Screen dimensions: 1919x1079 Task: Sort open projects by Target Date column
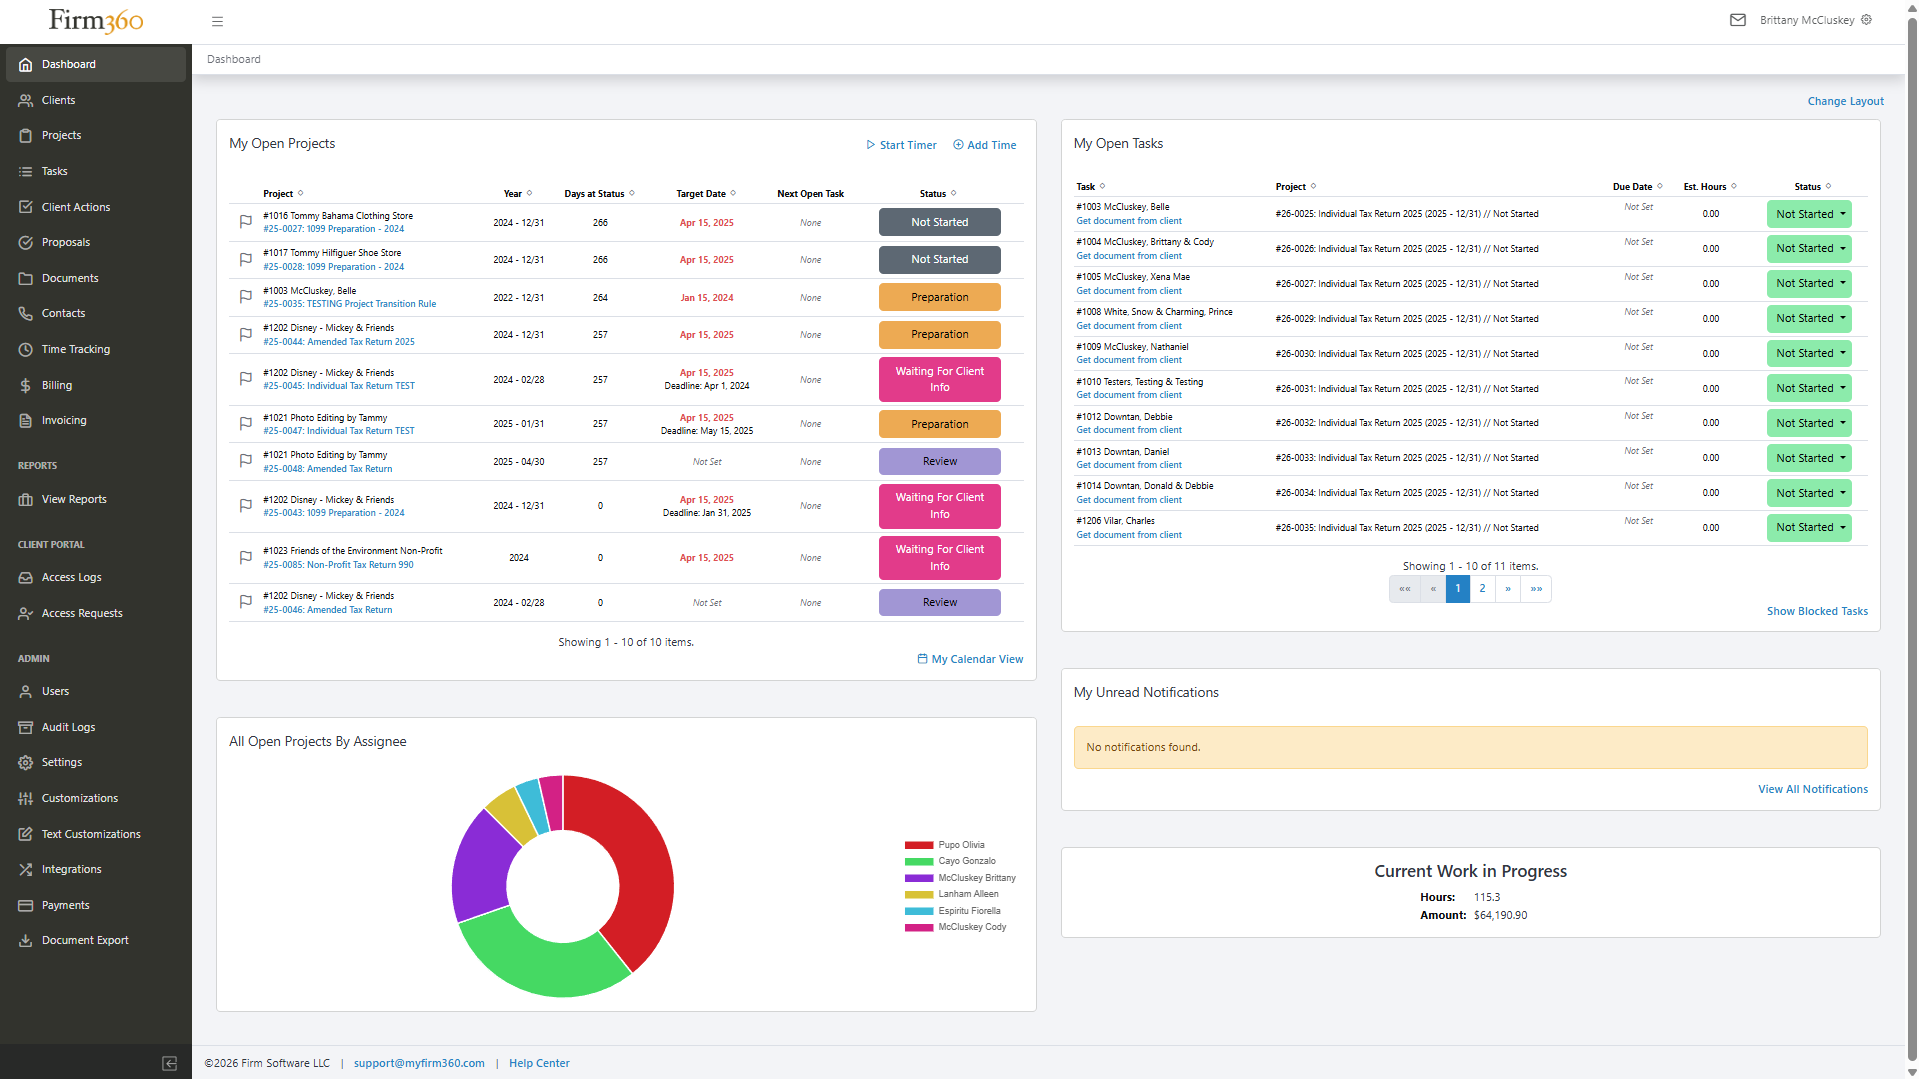pyautogui.click(x=705, y=194)
